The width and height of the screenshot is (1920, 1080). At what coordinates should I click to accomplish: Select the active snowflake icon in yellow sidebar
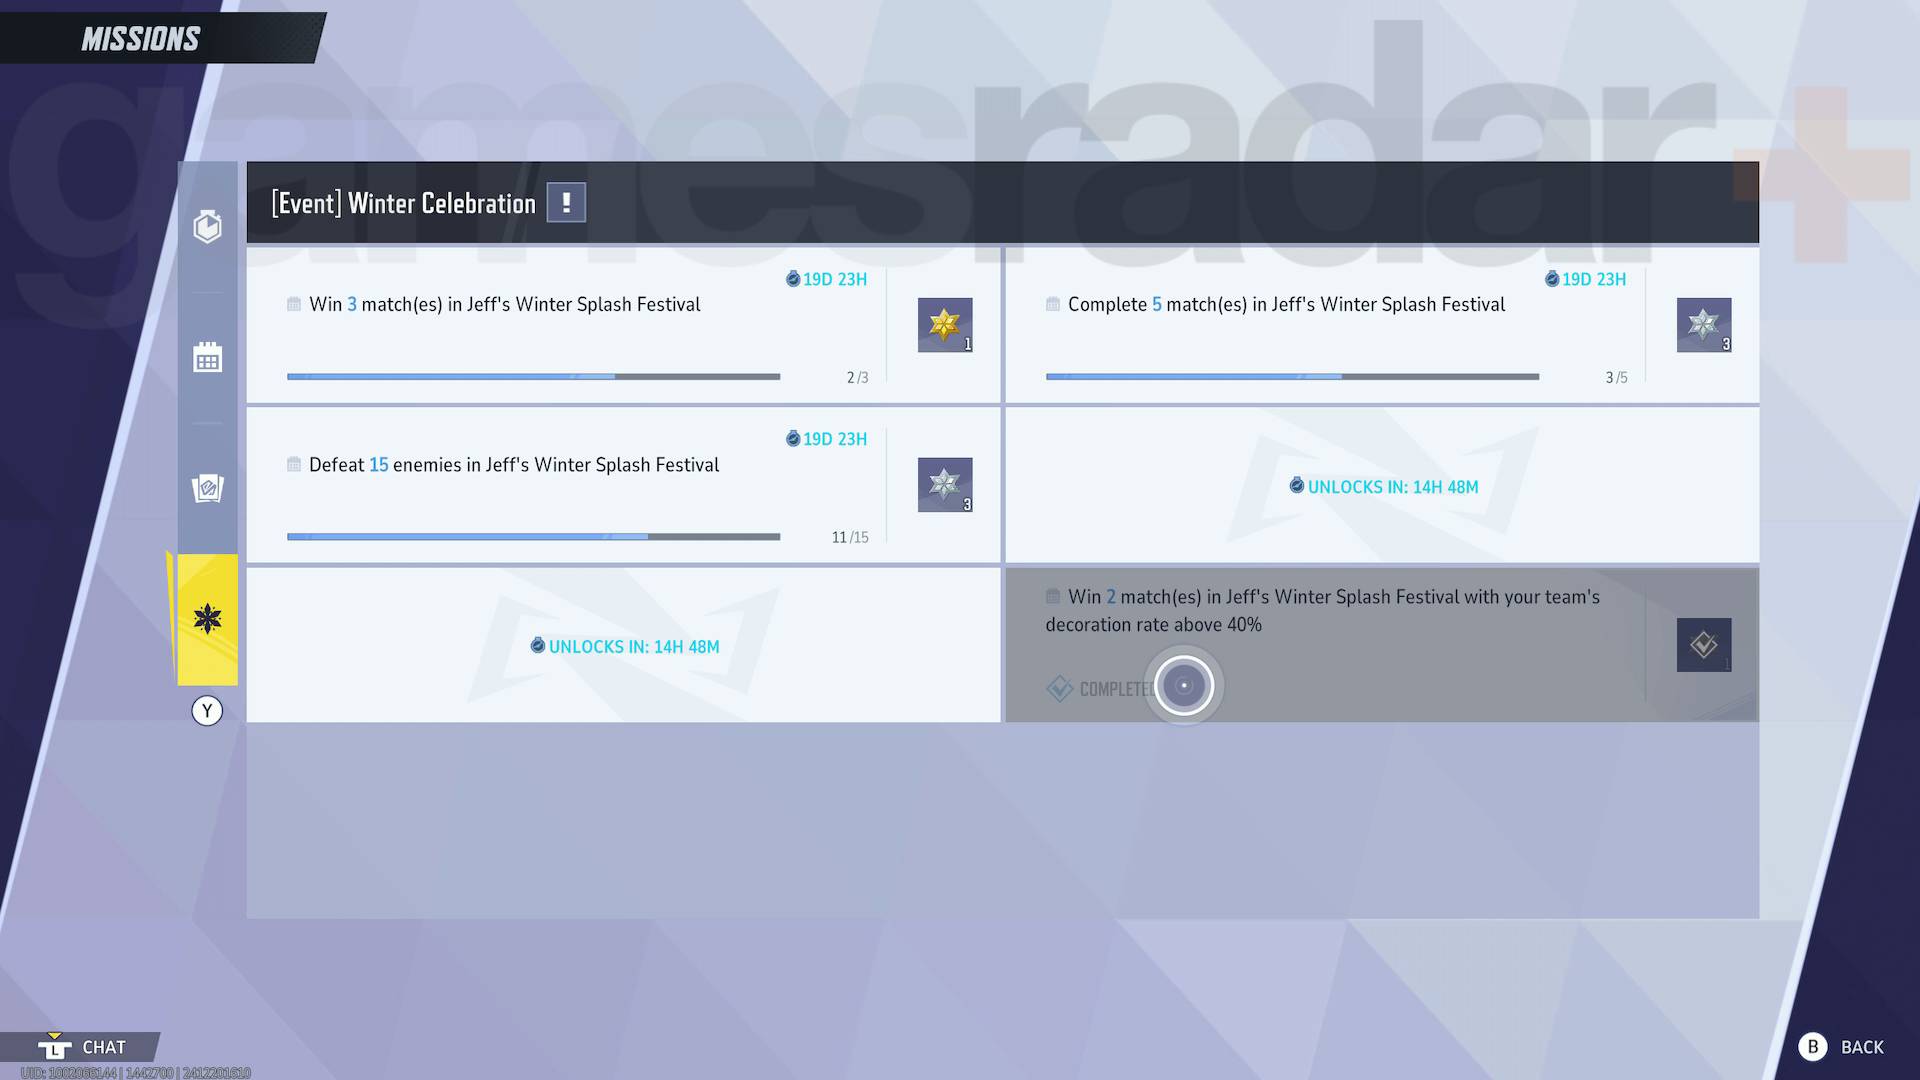(207, 618)
